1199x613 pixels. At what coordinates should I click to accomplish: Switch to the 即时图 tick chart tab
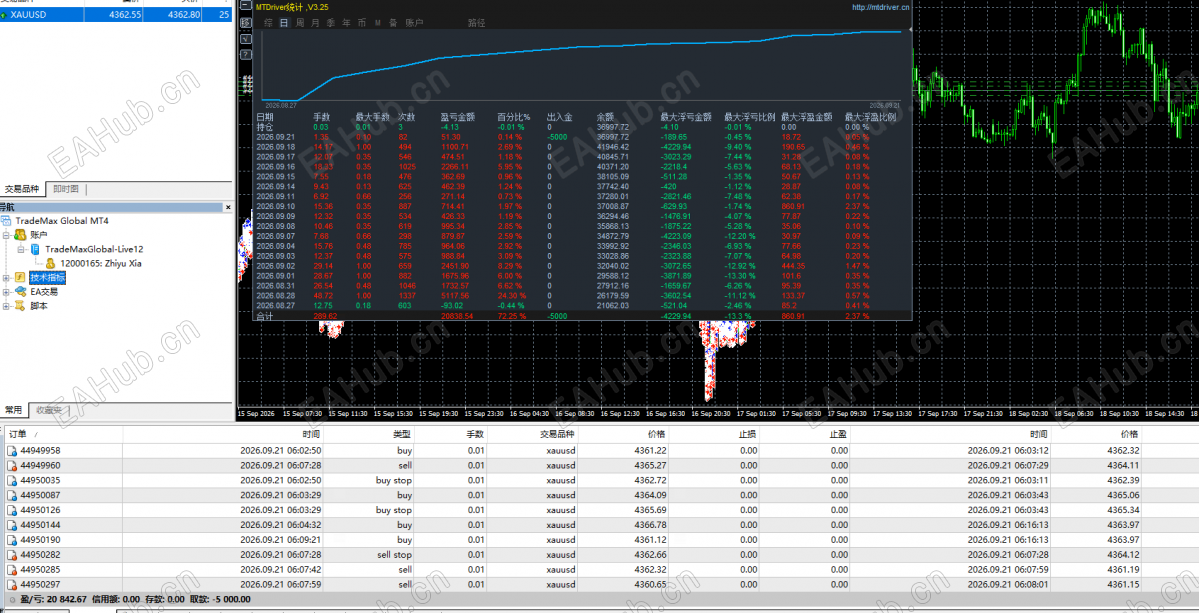(x=66, y=190)
